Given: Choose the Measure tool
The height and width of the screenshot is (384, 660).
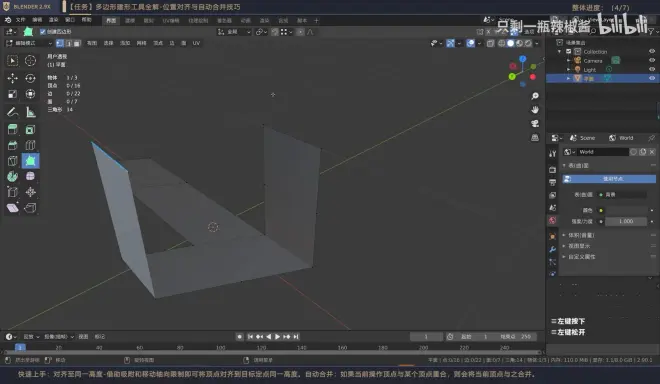Looking at the screenshot, I should click(x=30, y=112).
